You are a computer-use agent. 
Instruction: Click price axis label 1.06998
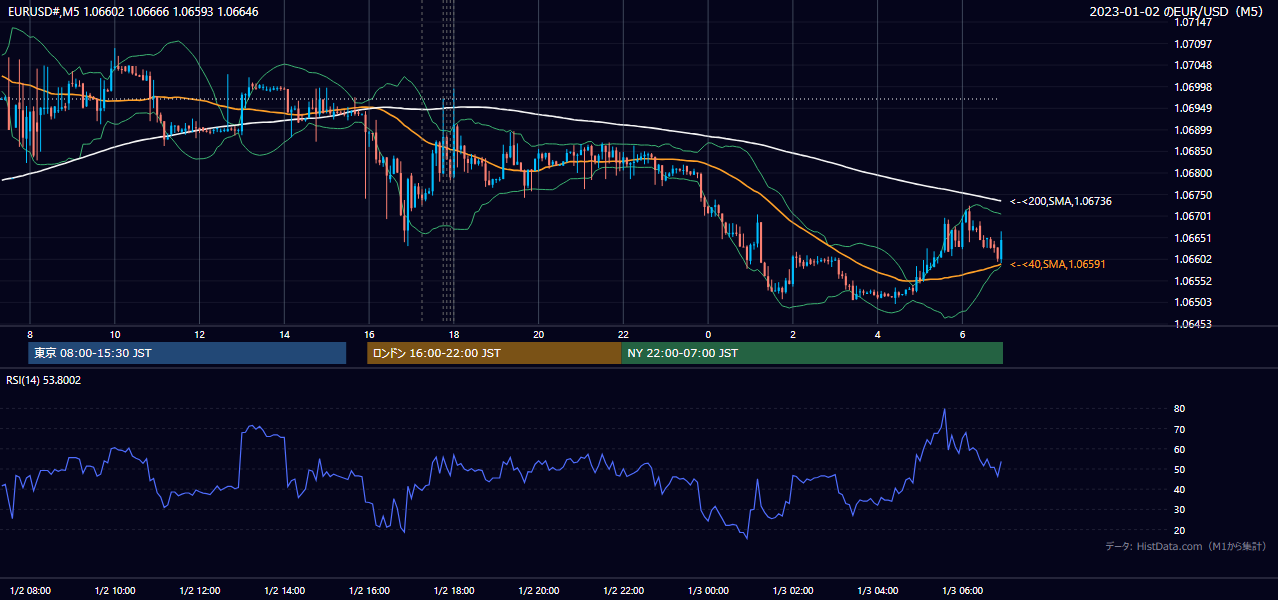(1193, 87)
